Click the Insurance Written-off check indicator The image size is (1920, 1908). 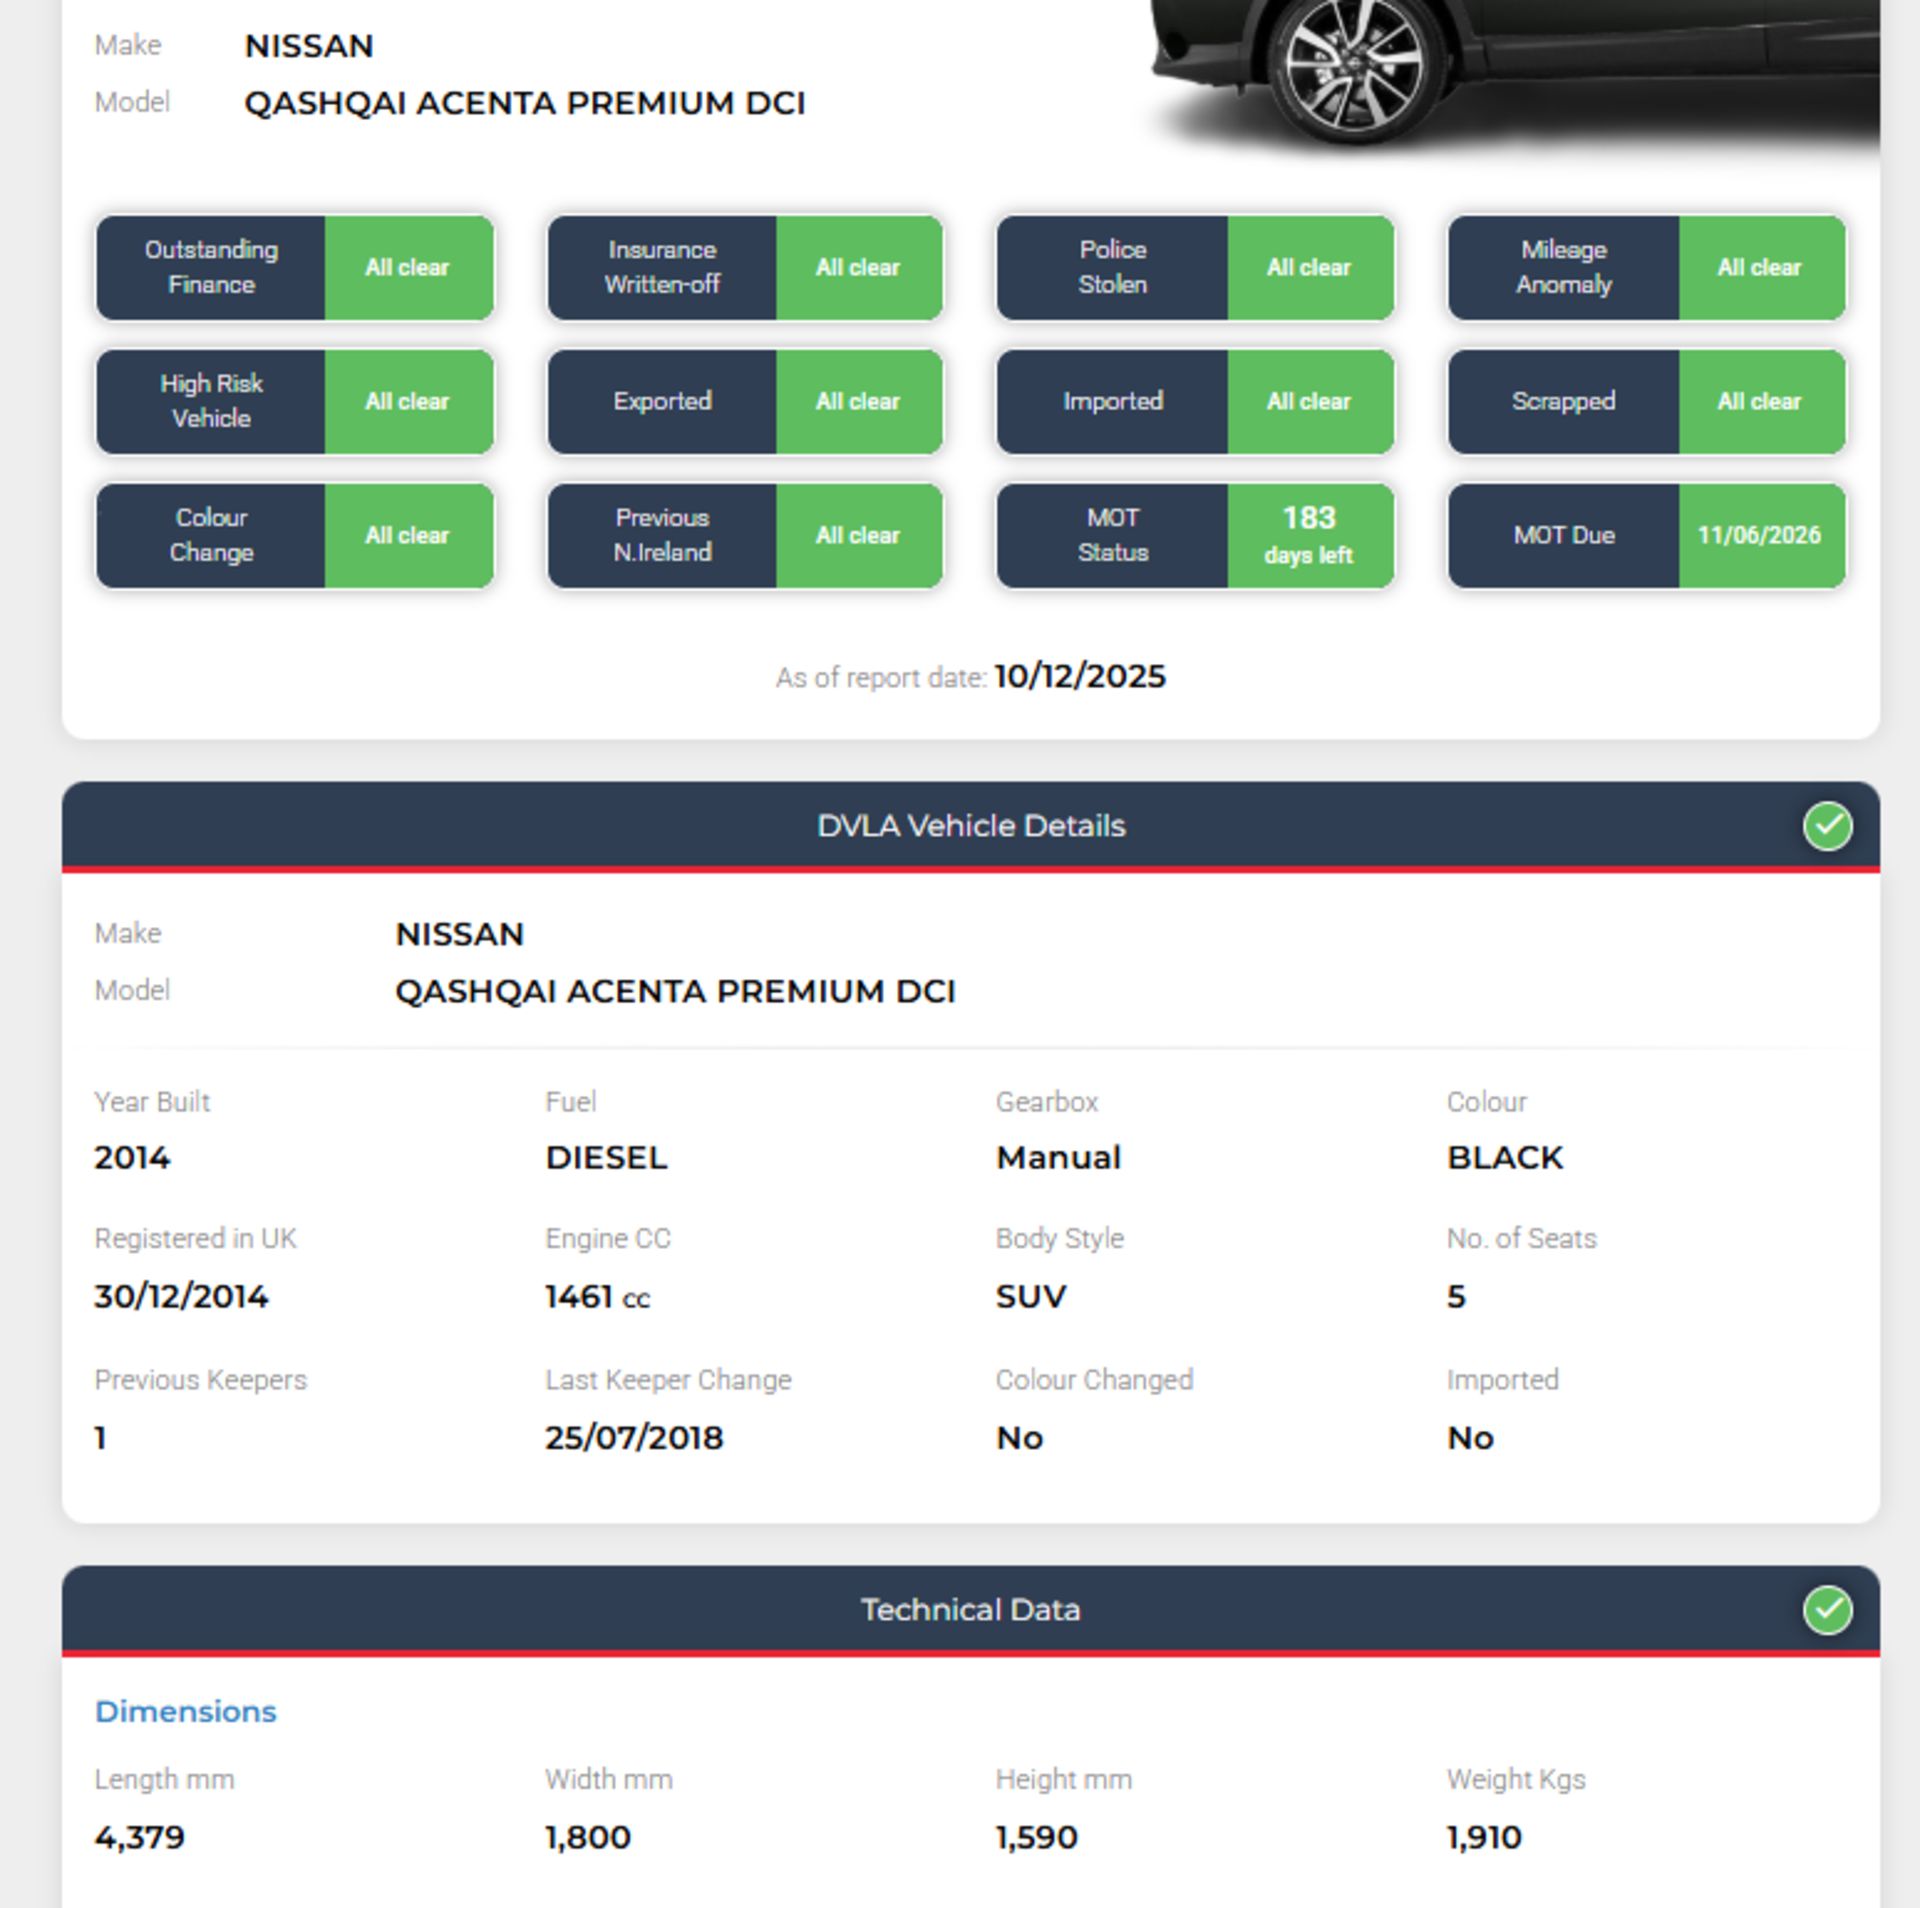point(744,268)
